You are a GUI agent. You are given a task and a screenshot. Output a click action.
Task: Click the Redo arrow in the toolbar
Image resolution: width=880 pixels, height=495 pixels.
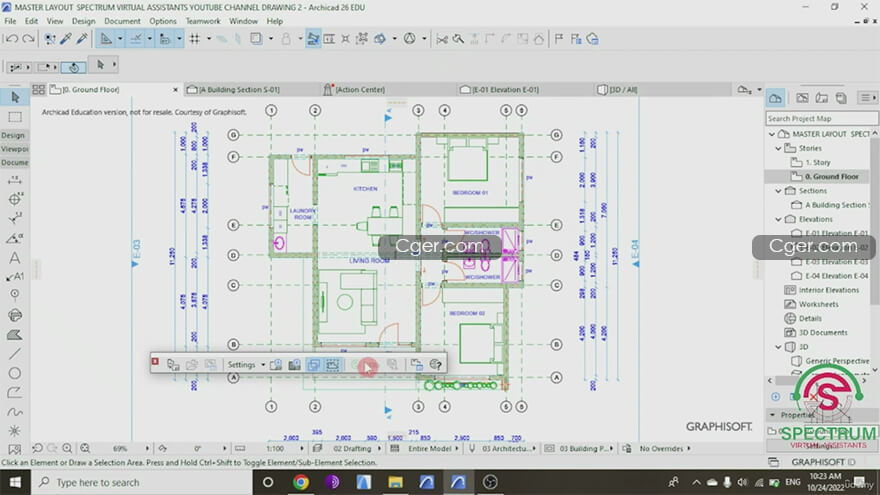(x=28, y=39)
